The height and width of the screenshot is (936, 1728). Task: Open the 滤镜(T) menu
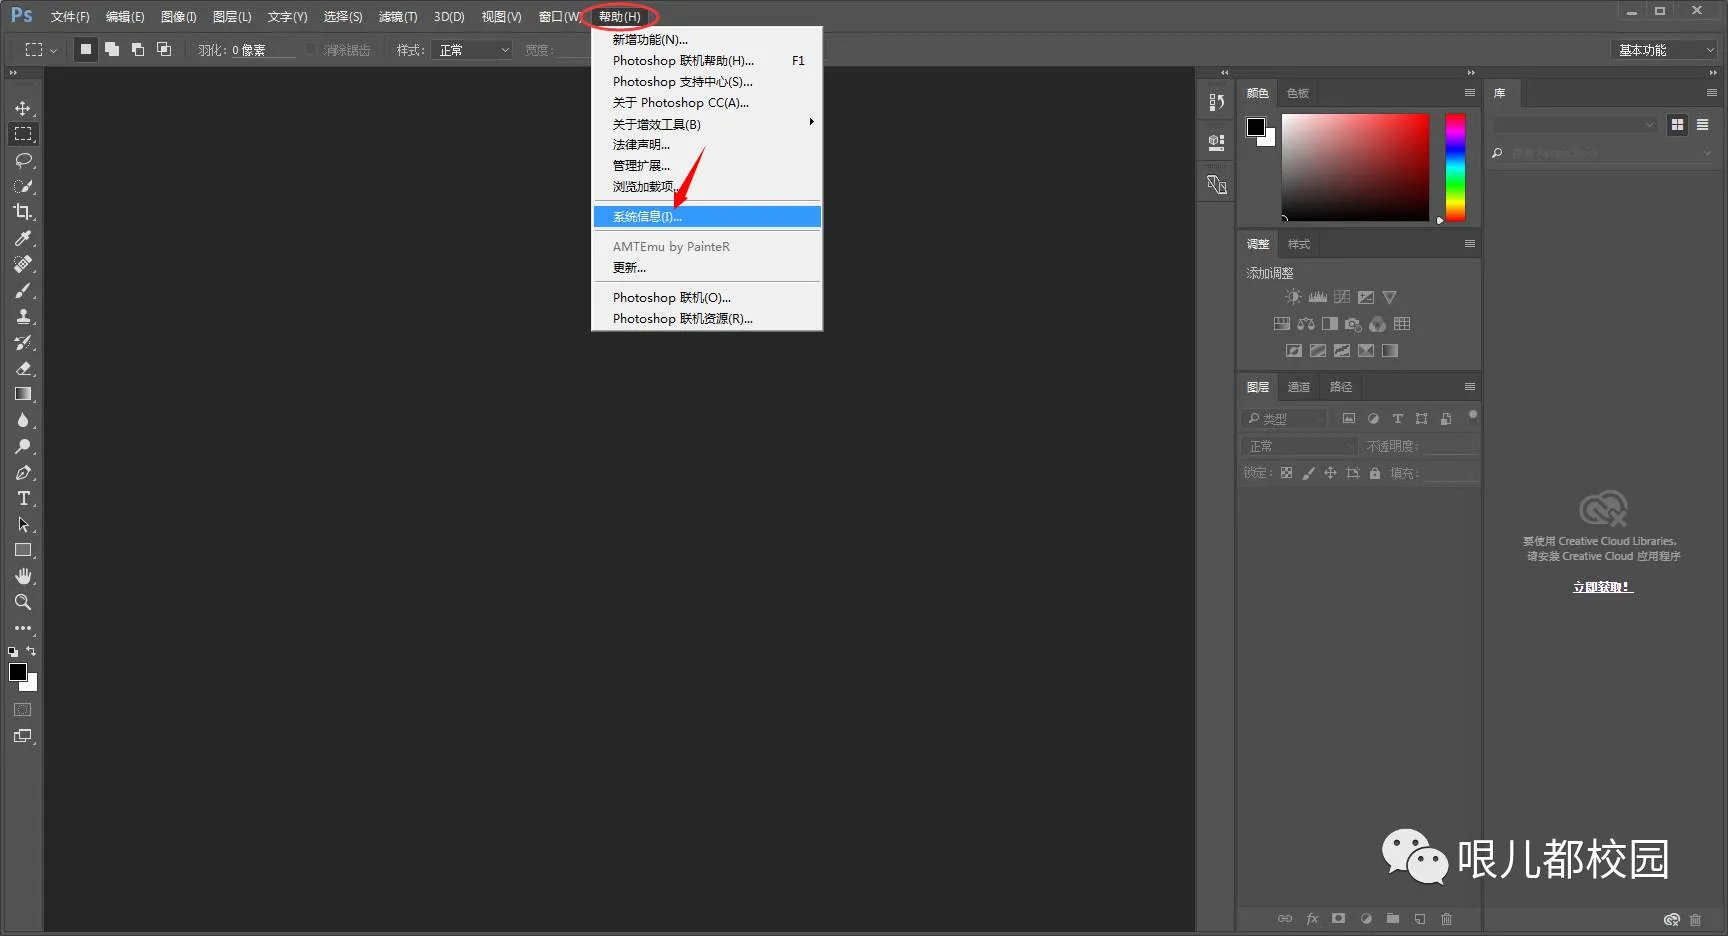click(398, 17)
